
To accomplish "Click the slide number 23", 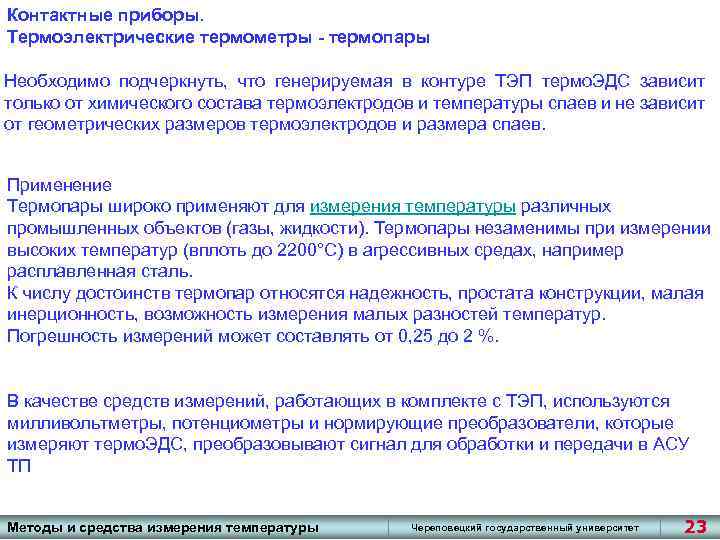I will coord(695,527).
